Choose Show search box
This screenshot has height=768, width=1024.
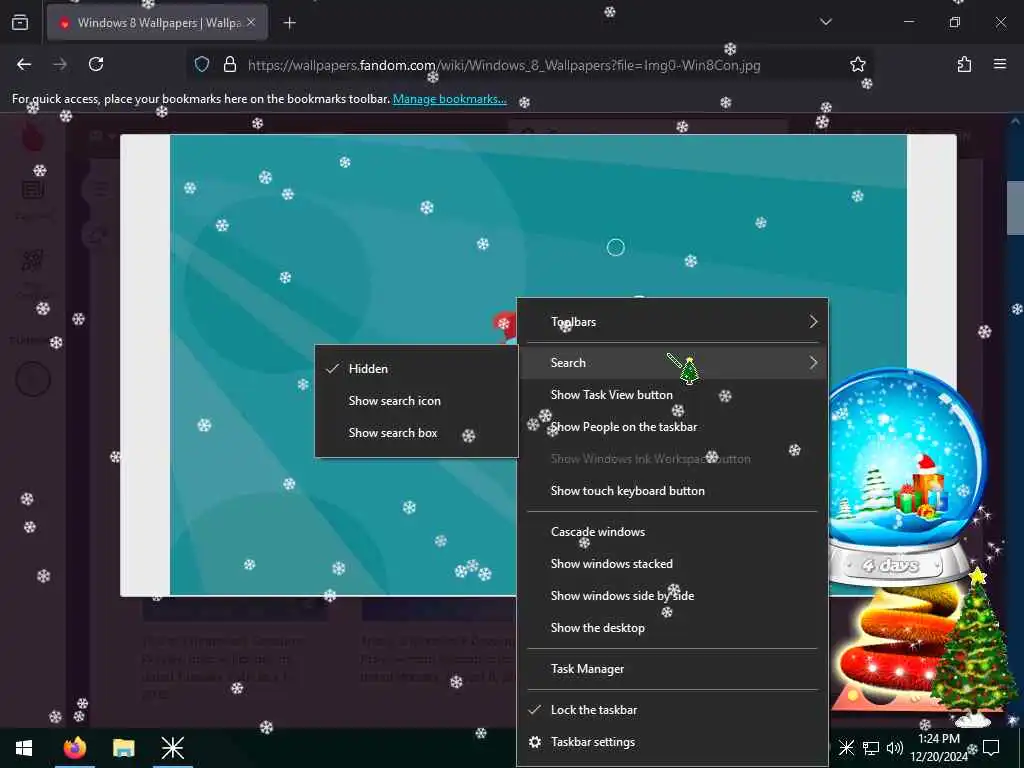coord(417,433)
